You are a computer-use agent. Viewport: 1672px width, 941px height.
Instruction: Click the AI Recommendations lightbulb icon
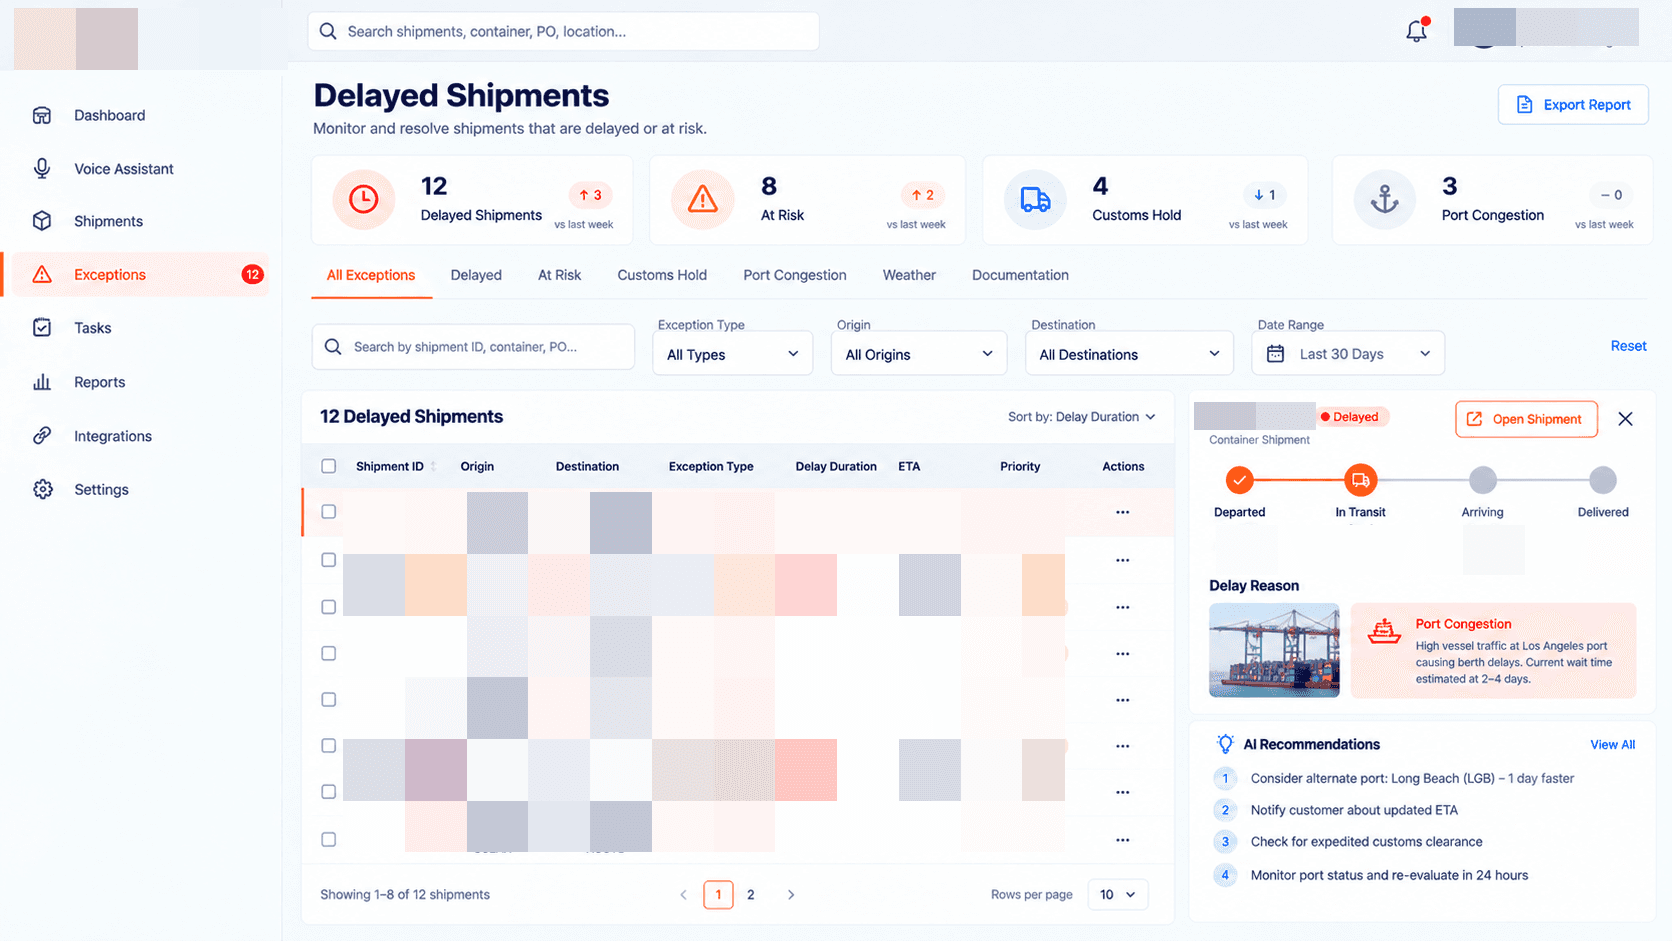(1225, 744)
